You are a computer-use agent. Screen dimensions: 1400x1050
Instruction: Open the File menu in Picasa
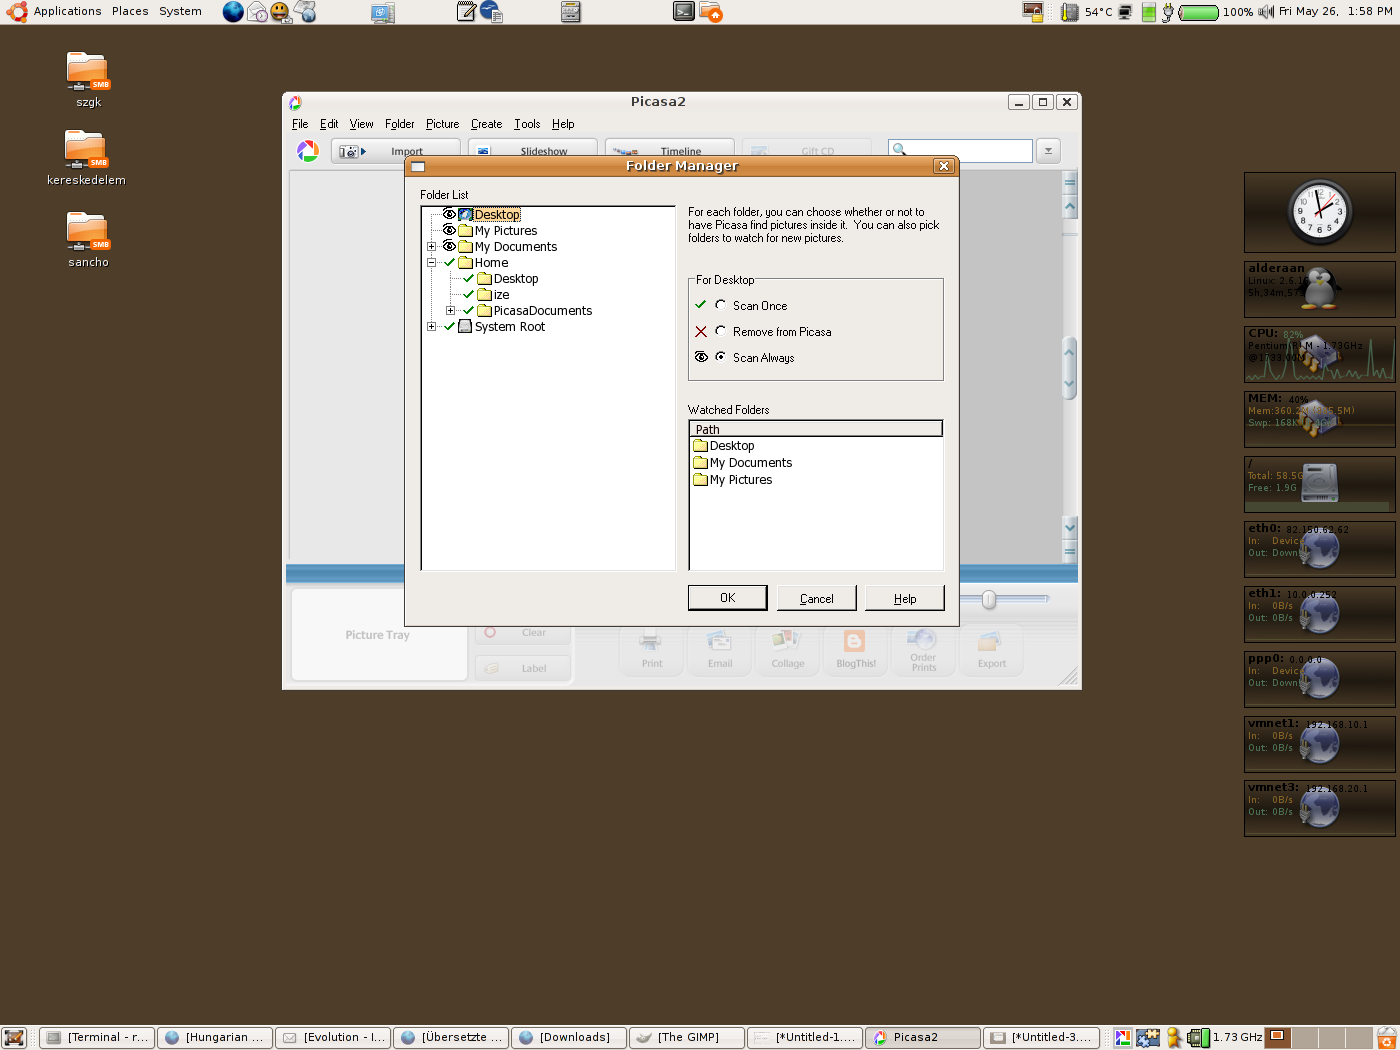300,124
